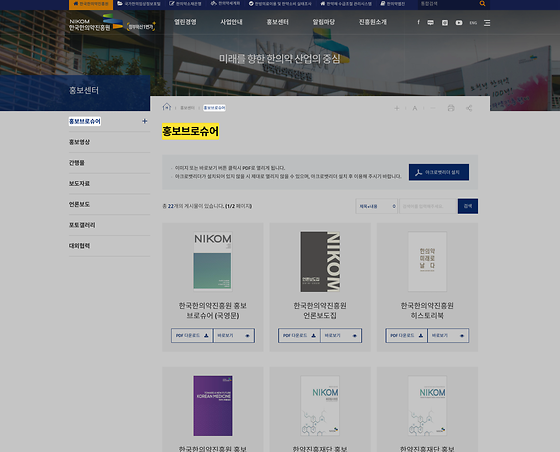
Task: Click 바로보기 for 언론보도집
Action: point(341,335)
